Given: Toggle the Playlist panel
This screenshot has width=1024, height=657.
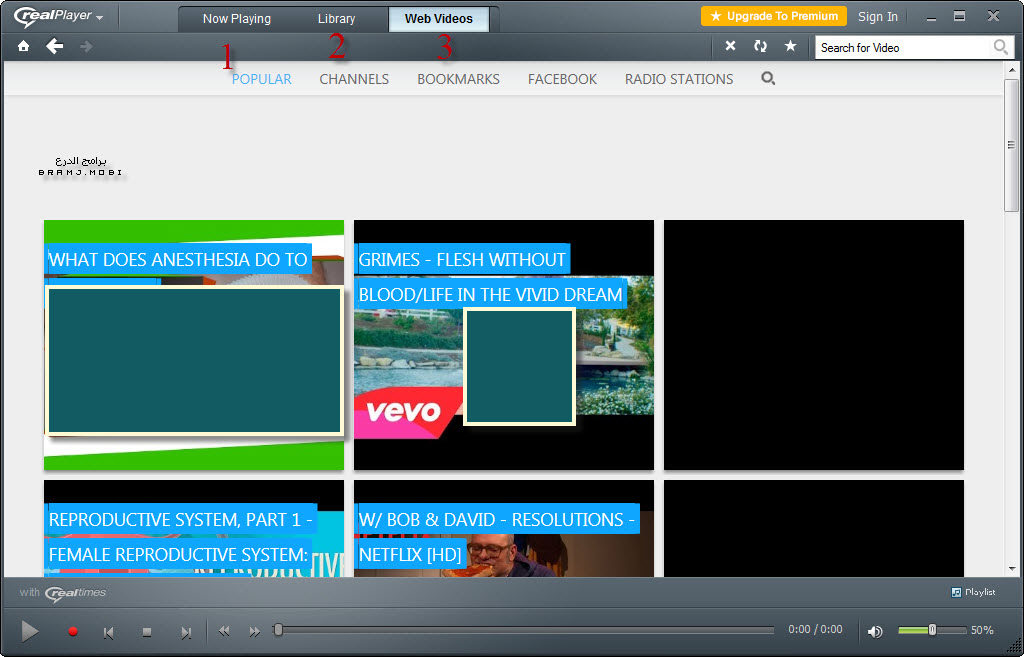Looking at the screenshot, I should [x=973, y=592].
